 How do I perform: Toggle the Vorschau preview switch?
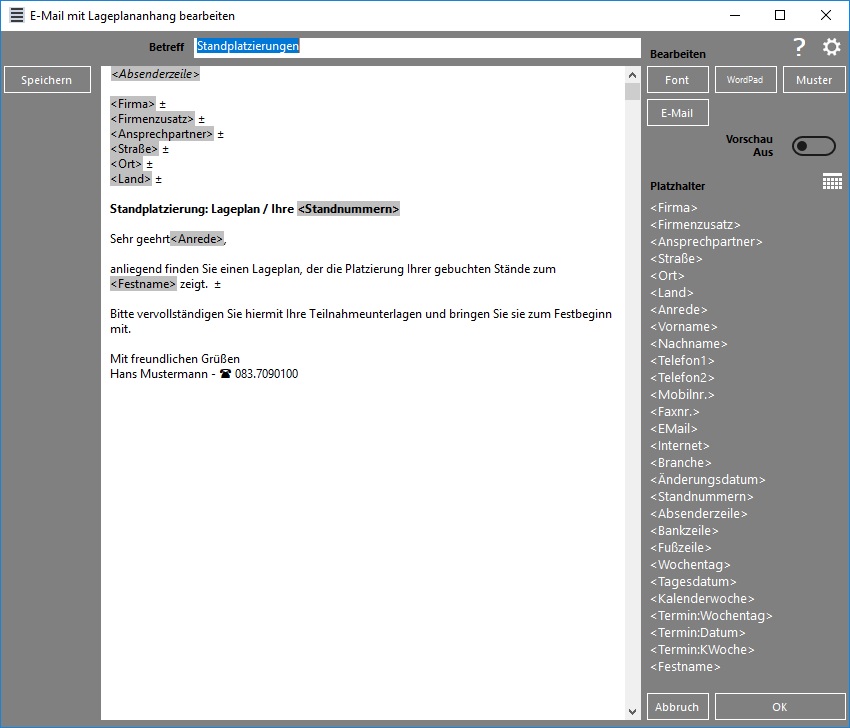[x=813, y=146]
